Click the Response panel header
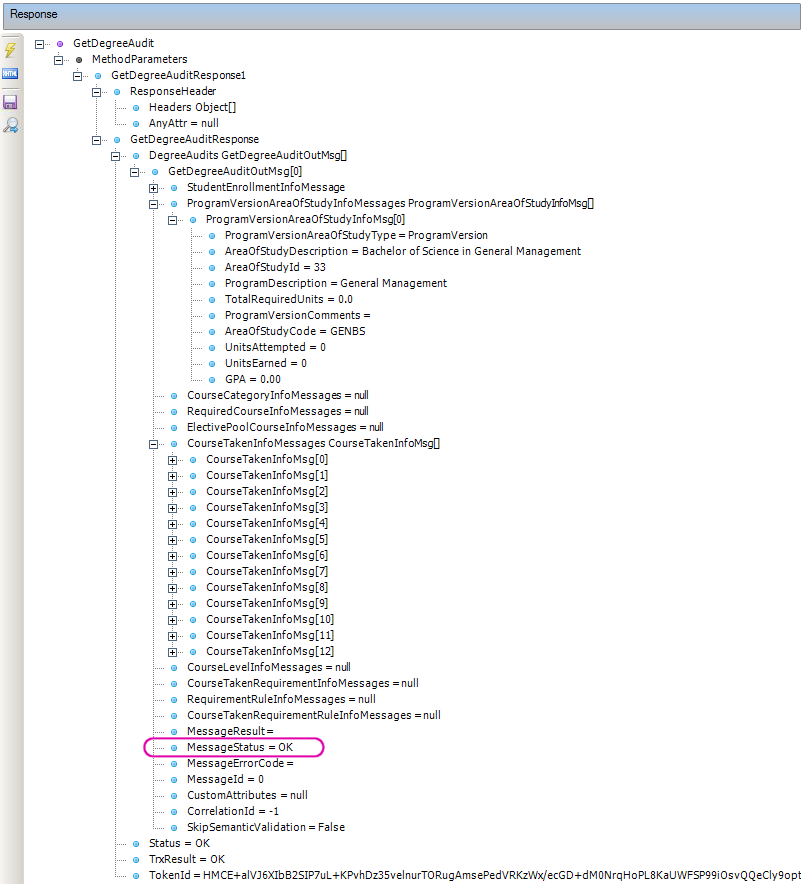Image resolution: width=804 pixels, height=884 pixels. point(401,15)
